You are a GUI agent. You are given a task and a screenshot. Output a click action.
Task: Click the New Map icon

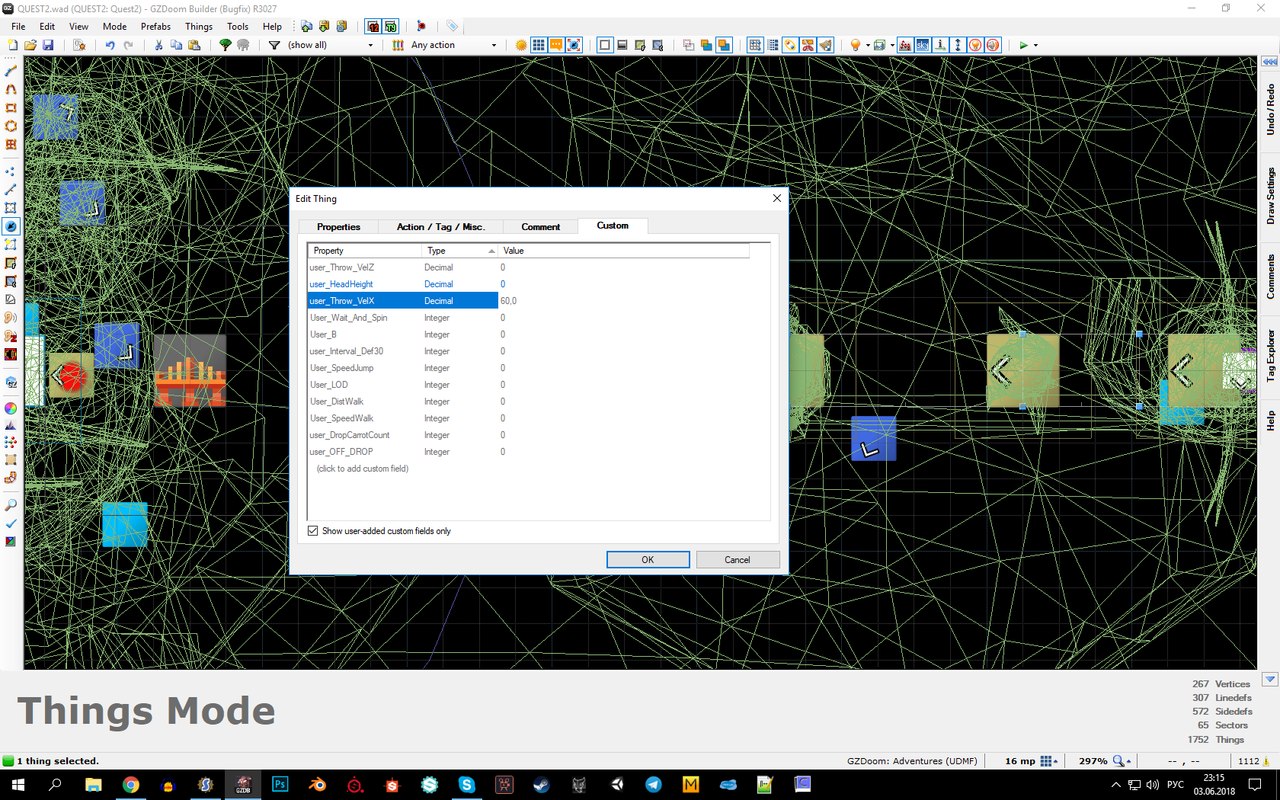[13, 45]
